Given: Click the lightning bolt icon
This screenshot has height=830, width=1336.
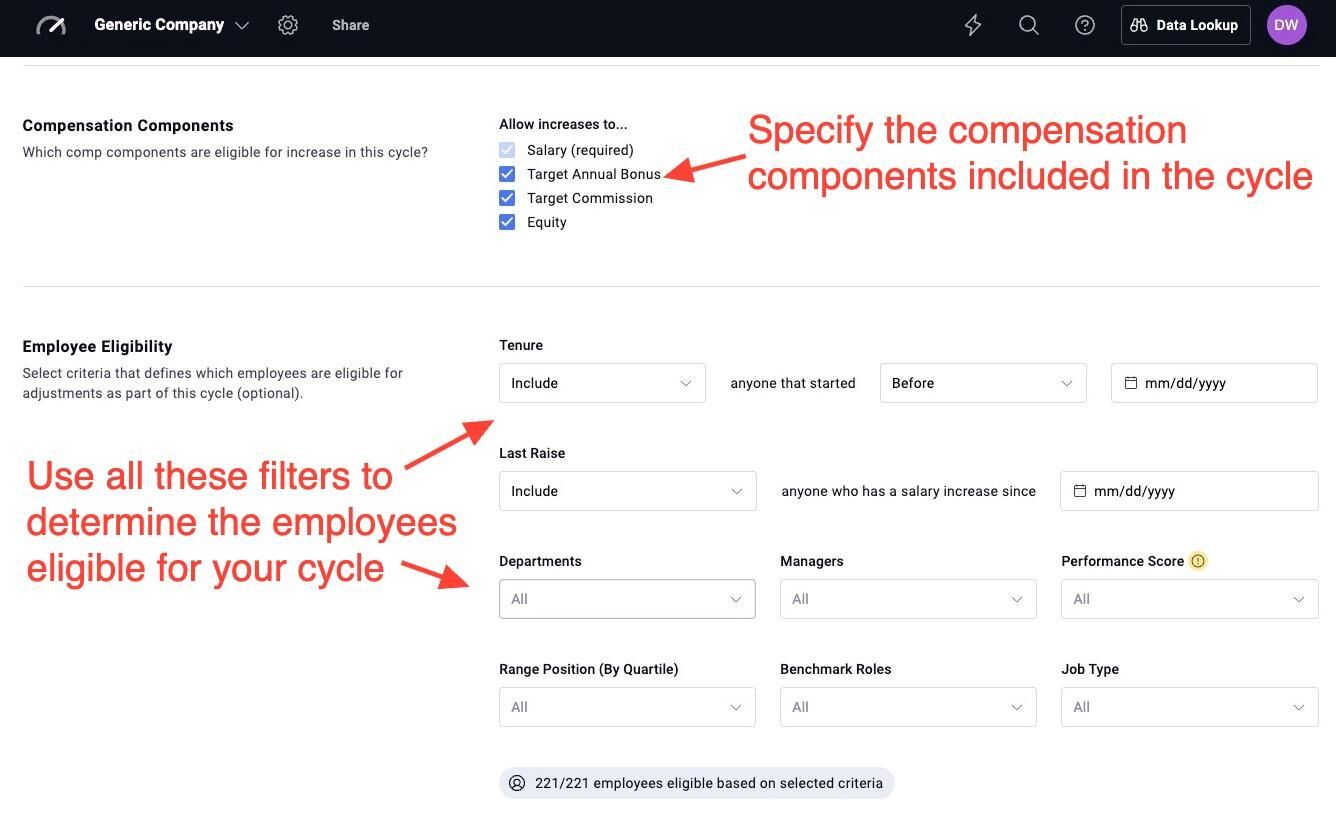Looking at the screenshot, I should click(973, 25).
